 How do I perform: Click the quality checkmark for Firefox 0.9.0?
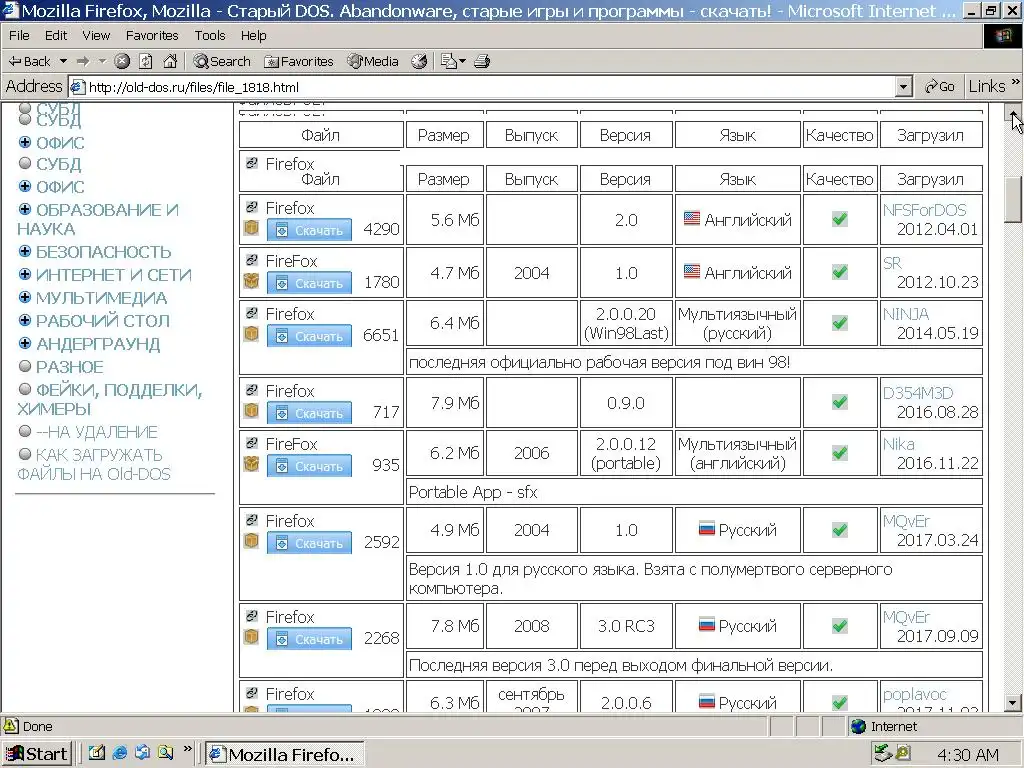tap(840, 402)
